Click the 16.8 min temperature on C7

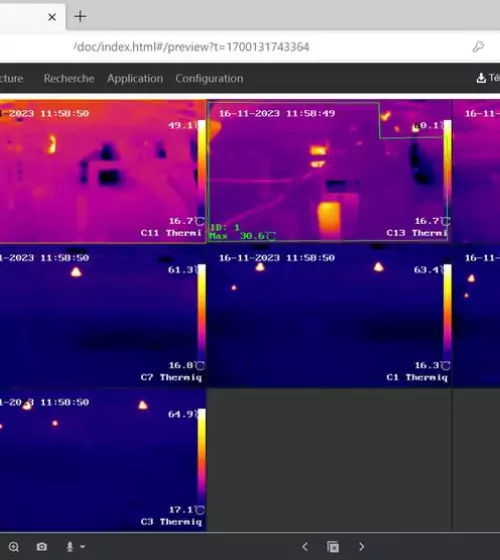pyautogui.click(x=186, y=365)
